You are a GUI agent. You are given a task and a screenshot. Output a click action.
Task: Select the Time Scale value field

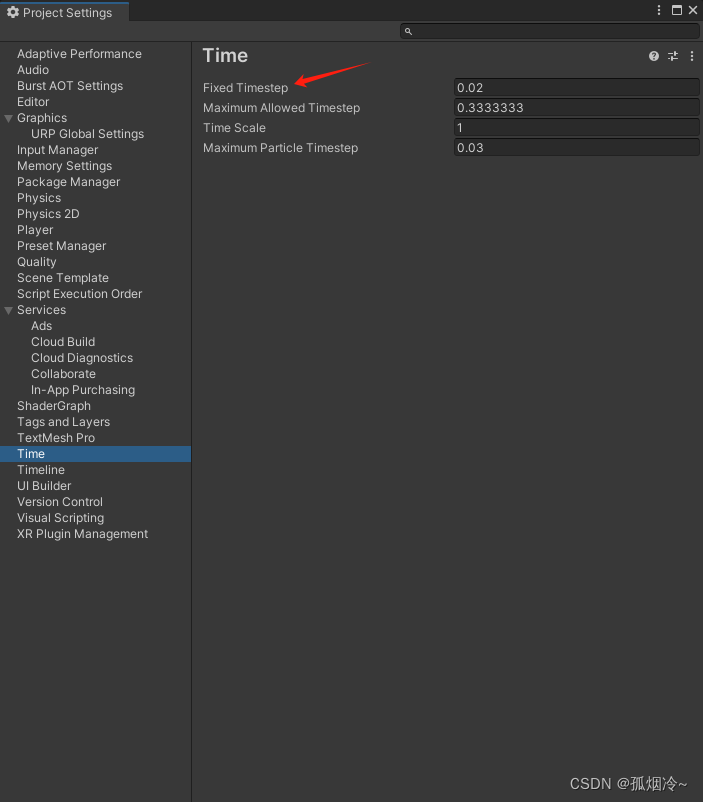[x=576, y=127]
